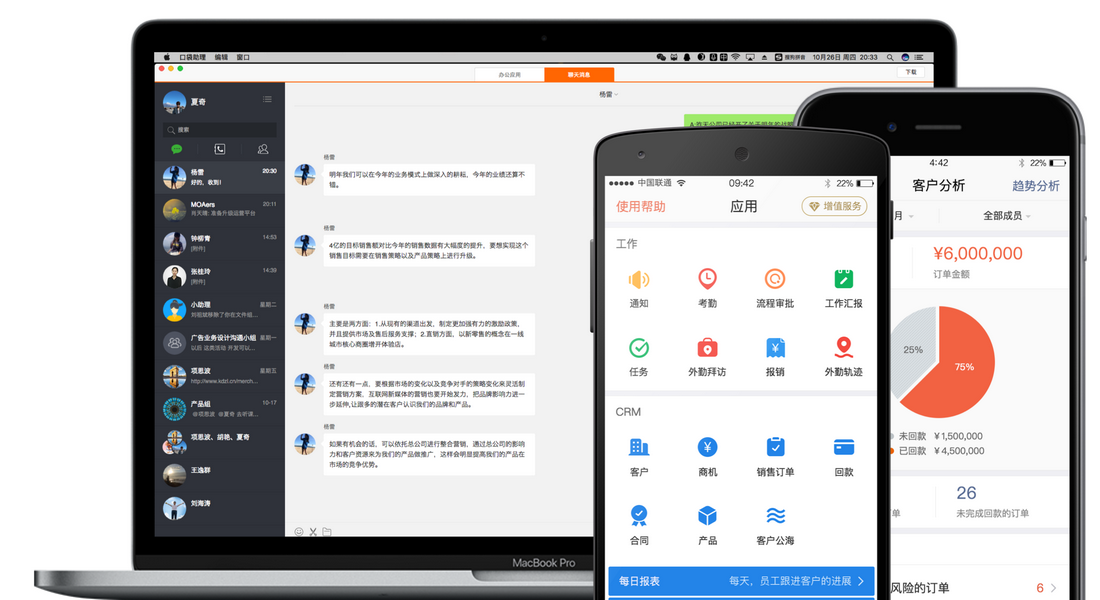Open the 任务 task checkmark icon
Image resolution: width=1100 pixels, height=600 pixels.
click(x=638, y=347)
